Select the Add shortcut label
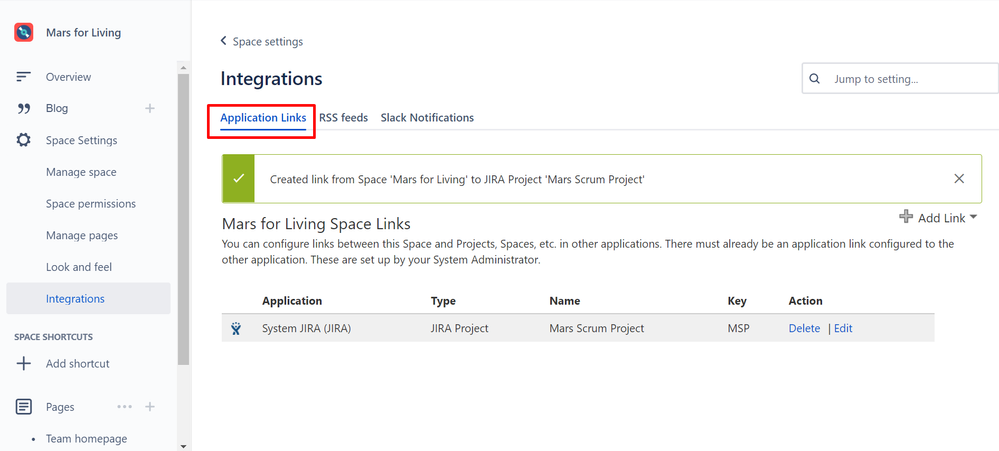This screenshot has height=451, width=999. coord(78,364)
